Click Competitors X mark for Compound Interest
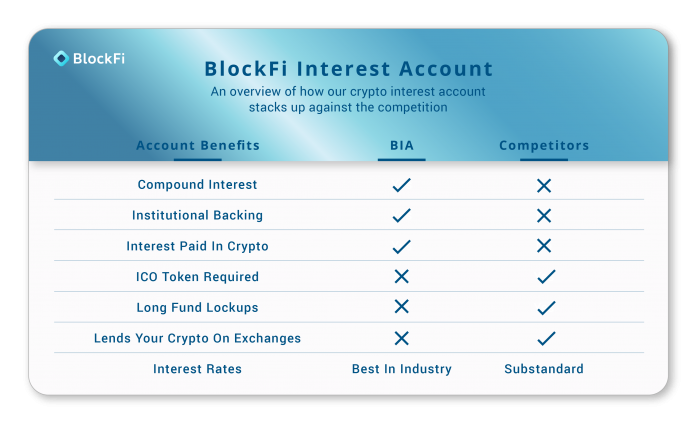697x423 pixels. (x=544, y=185)
